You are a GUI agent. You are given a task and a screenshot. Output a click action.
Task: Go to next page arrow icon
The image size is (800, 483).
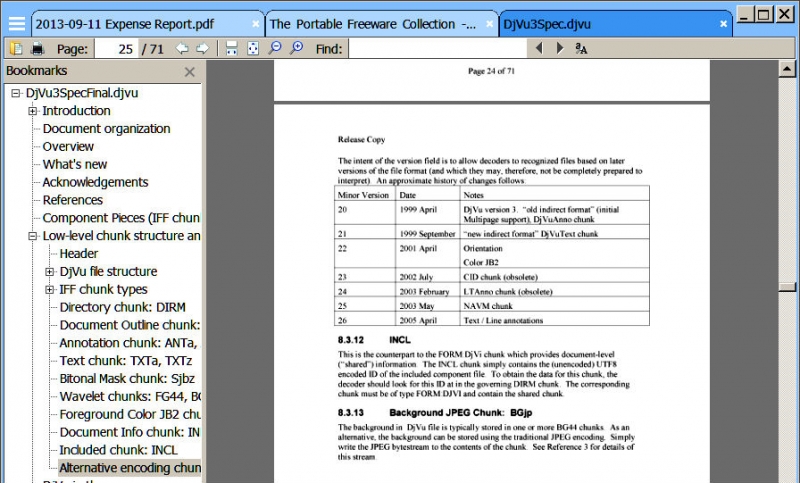coord(202,48)
